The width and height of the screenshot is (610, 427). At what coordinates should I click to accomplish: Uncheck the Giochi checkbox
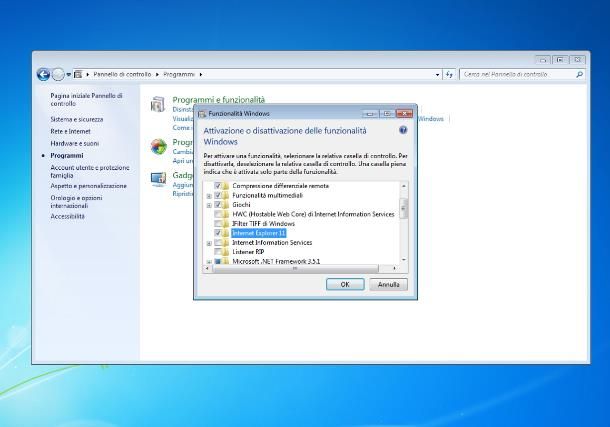[x=218, y=205]
